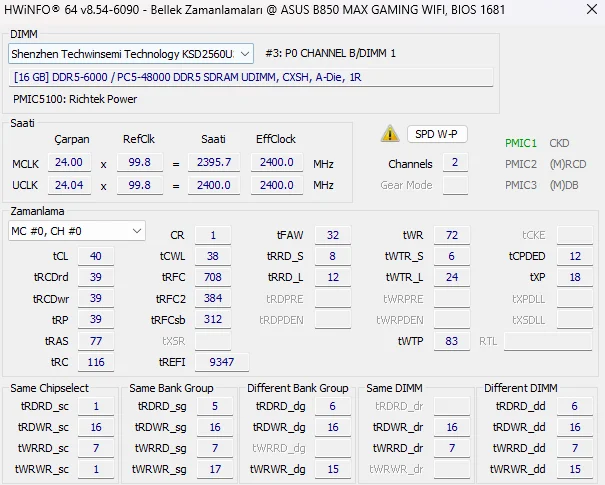Click the empty Gear Mode field
Viewport: 605px width, 485px height.
click(x=455, y=185)
